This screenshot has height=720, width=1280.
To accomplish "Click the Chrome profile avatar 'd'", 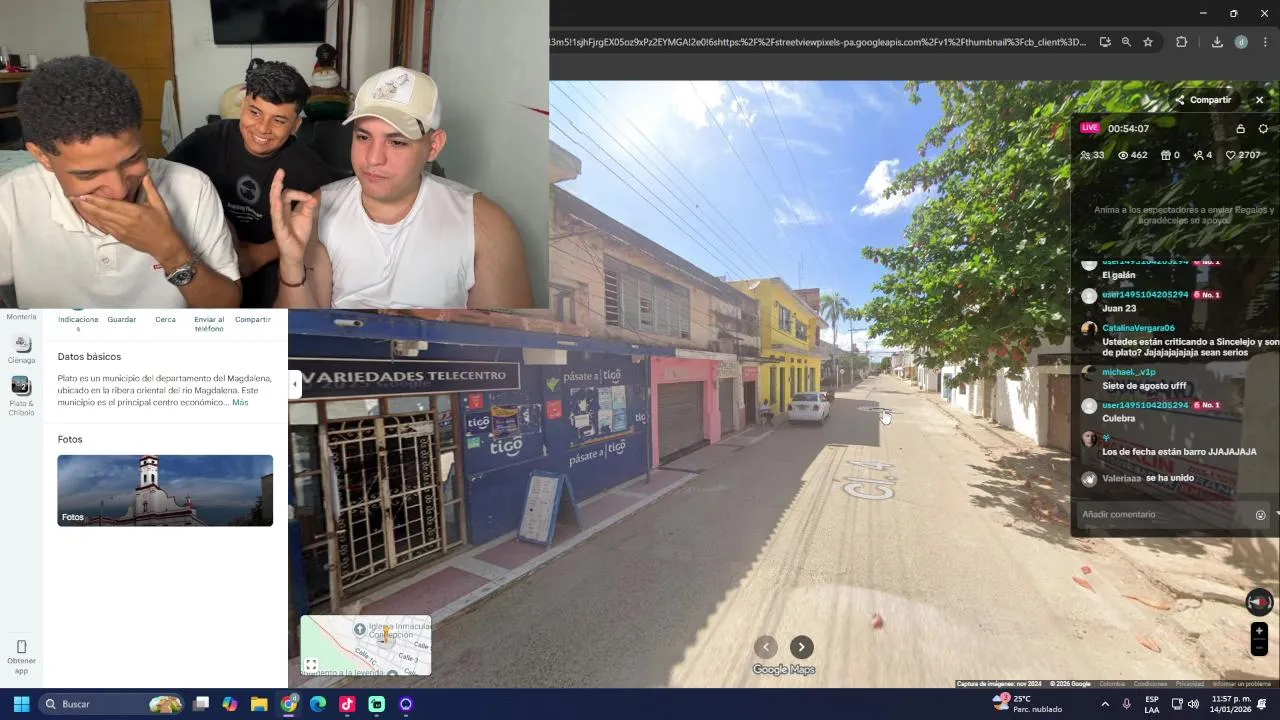I will click(x=1241, y=42).
